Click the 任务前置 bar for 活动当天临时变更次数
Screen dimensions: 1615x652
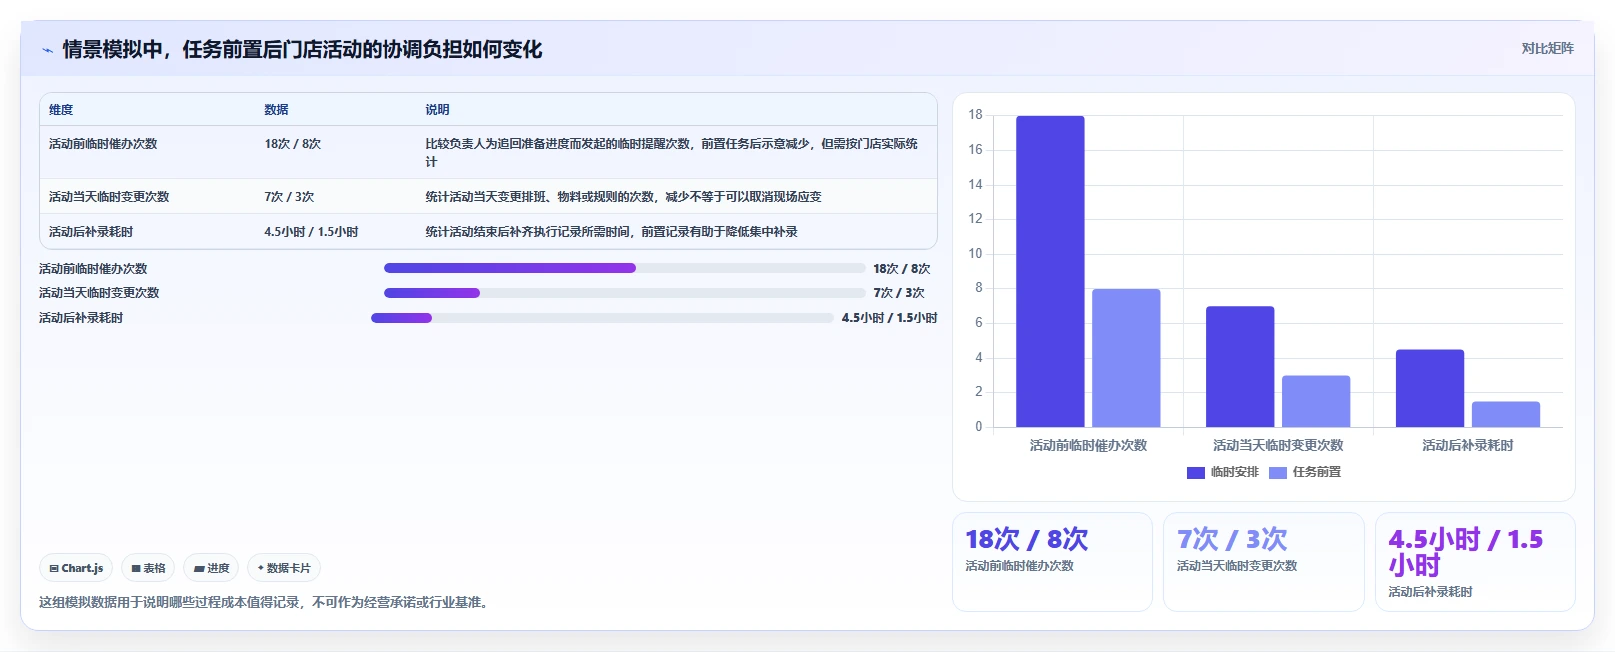click(x=1316, y=401)
